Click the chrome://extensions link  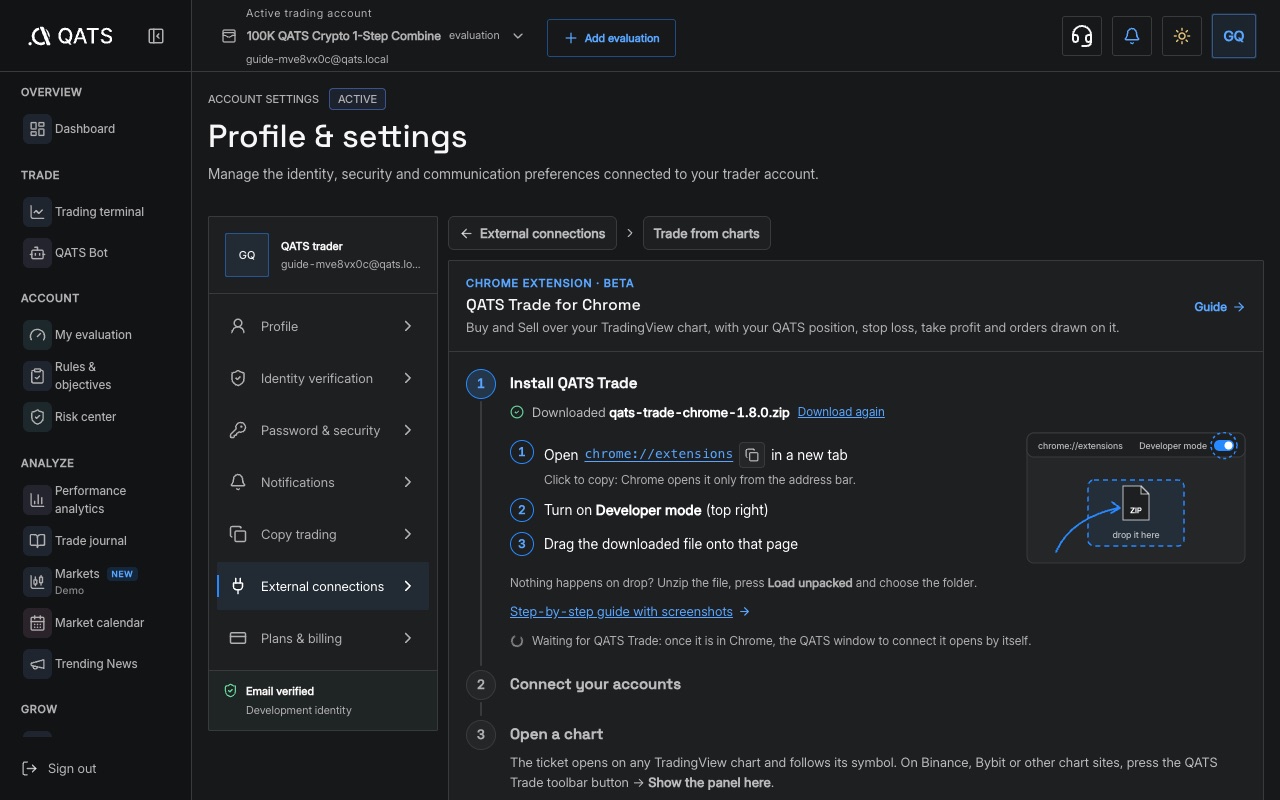point(659,454)
